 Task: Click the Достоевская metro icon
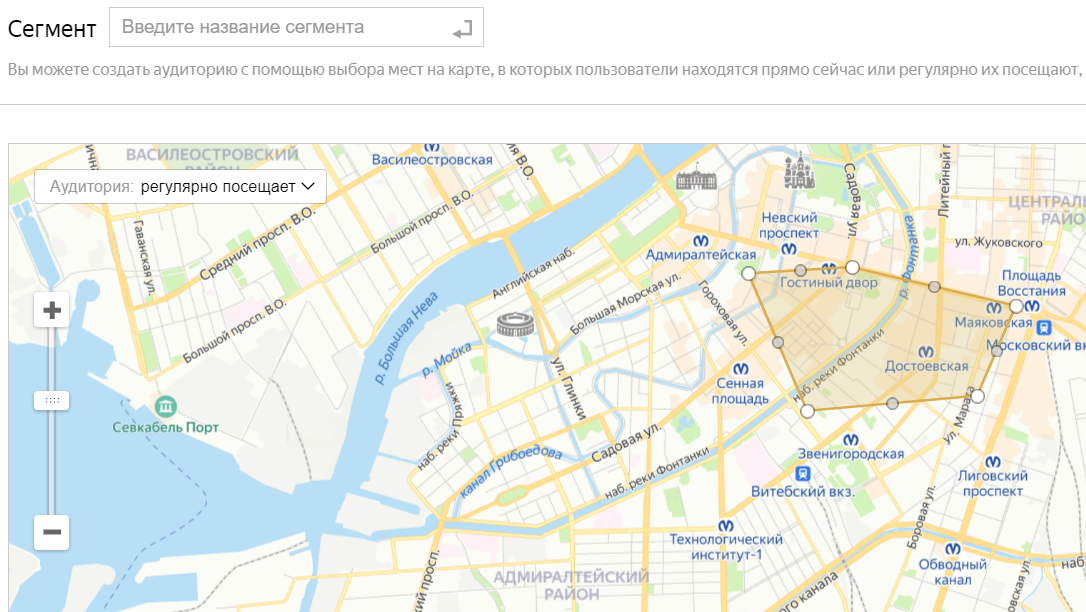925,352
